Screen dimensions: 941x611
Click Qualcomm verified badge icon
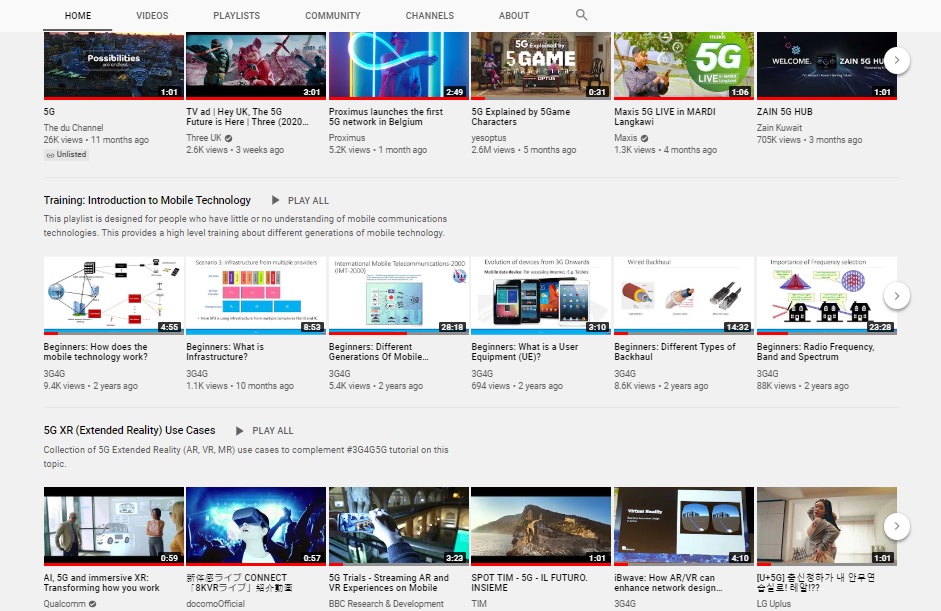coord(92,604)
